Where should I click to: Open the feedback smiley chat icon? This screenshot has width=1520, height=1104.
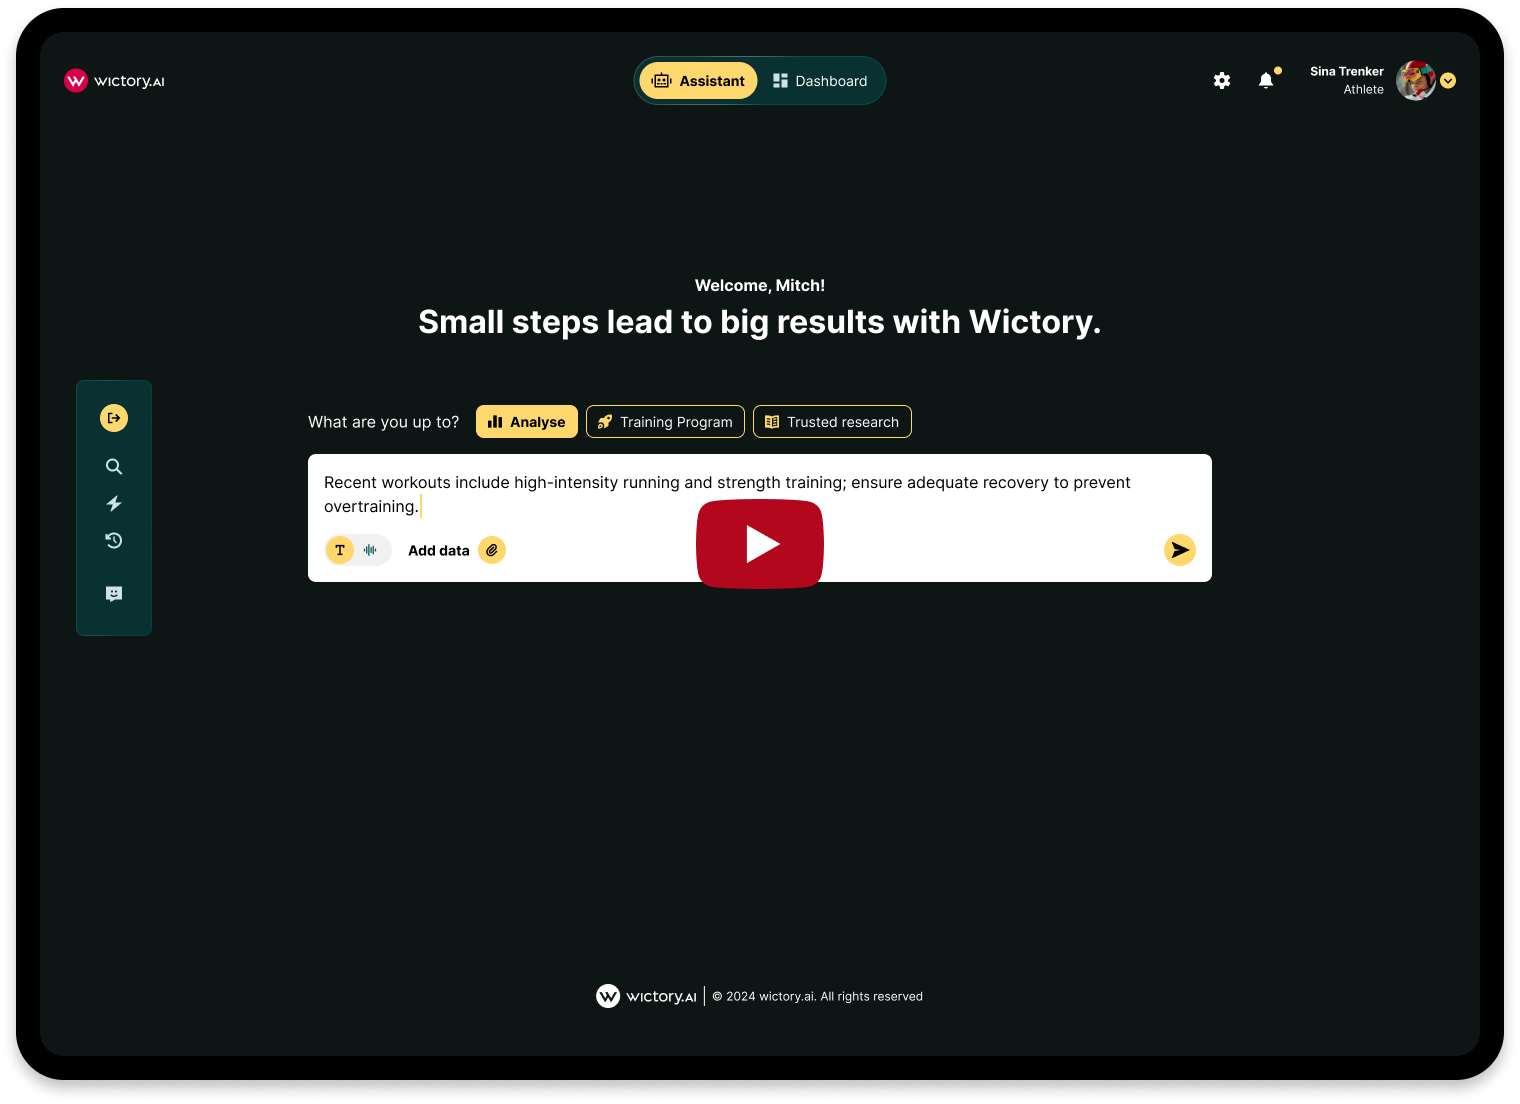point(114,594)
